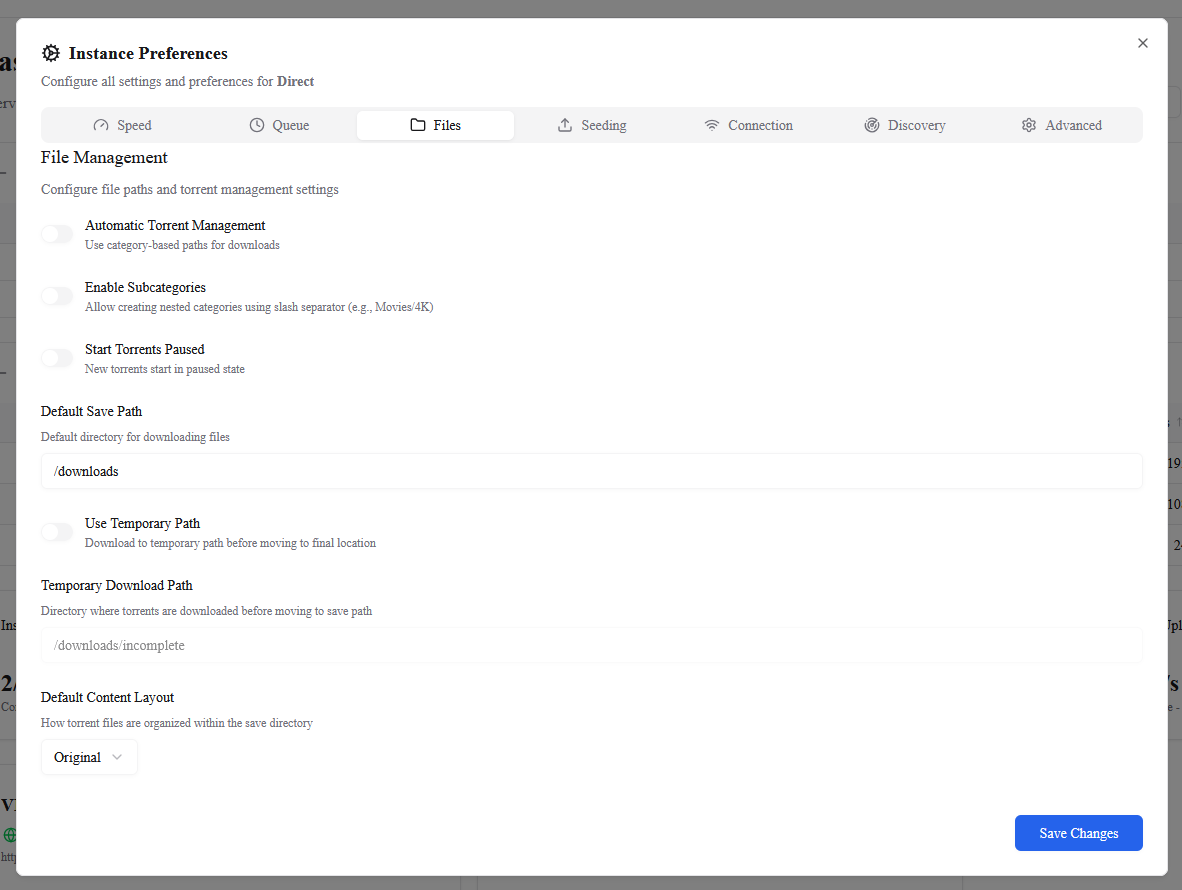The image size is (1182, 890).
Task: Enable Automatic Torrent Management toggle
Action: (57, 234)
